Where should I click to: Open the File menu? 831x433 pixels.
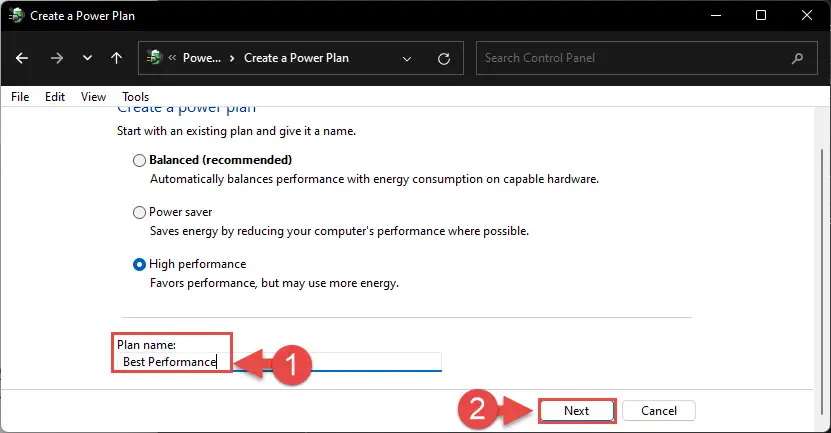pyautogui.click(x=20, y=97)
